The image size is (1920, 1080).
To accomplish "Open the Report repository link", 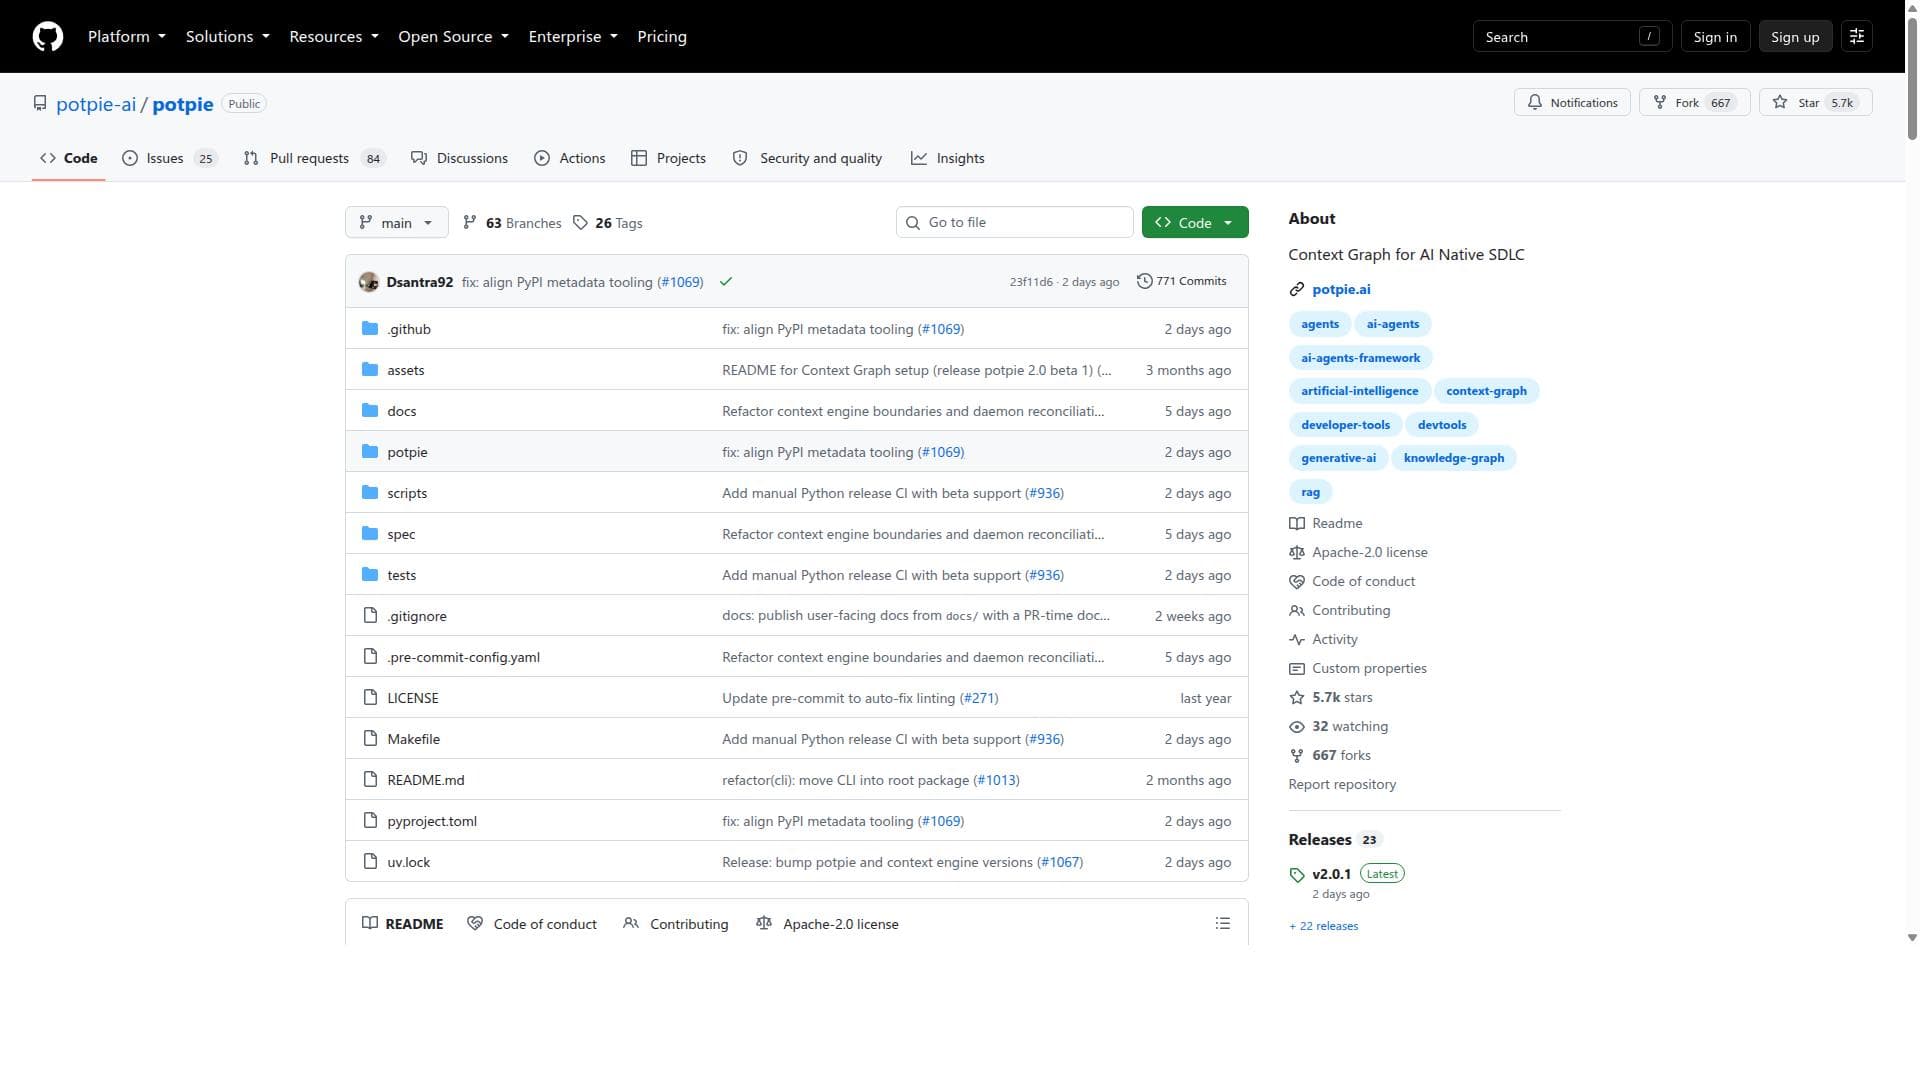I will pyautogui.click(x=1342, y=785).
